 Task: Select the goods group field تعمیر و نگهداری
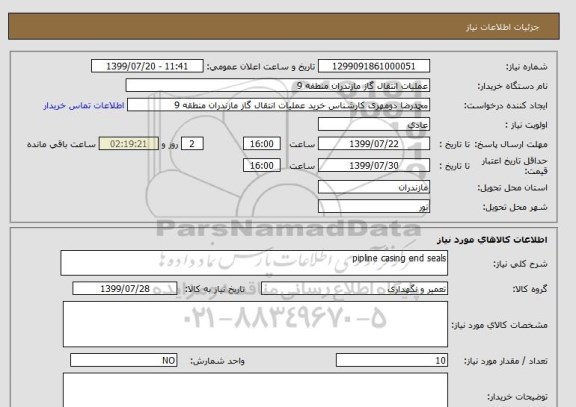click(354, 289)
